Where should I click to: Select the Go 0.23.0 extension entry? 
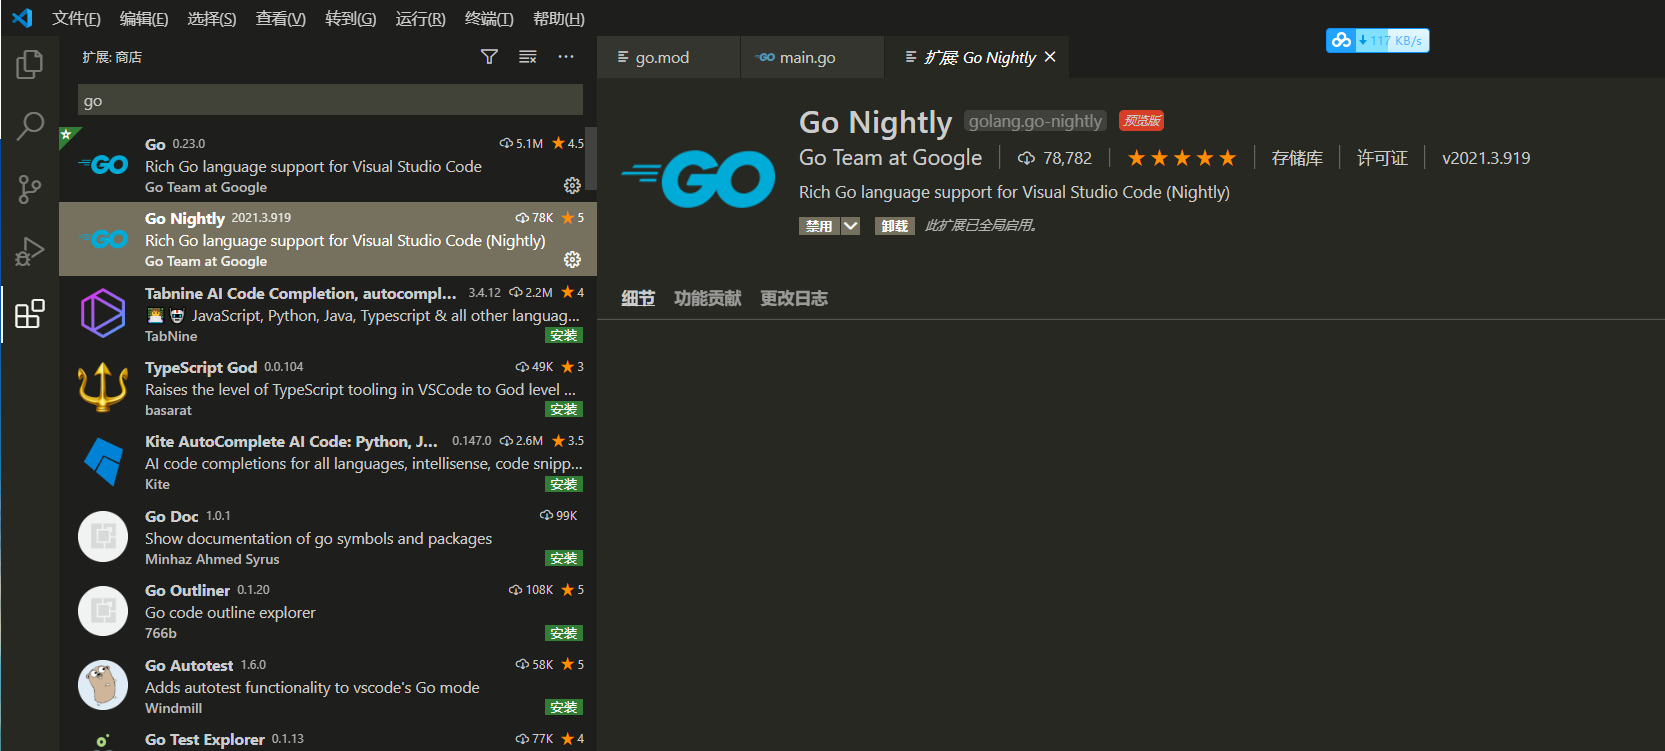[x=328, y=165]
